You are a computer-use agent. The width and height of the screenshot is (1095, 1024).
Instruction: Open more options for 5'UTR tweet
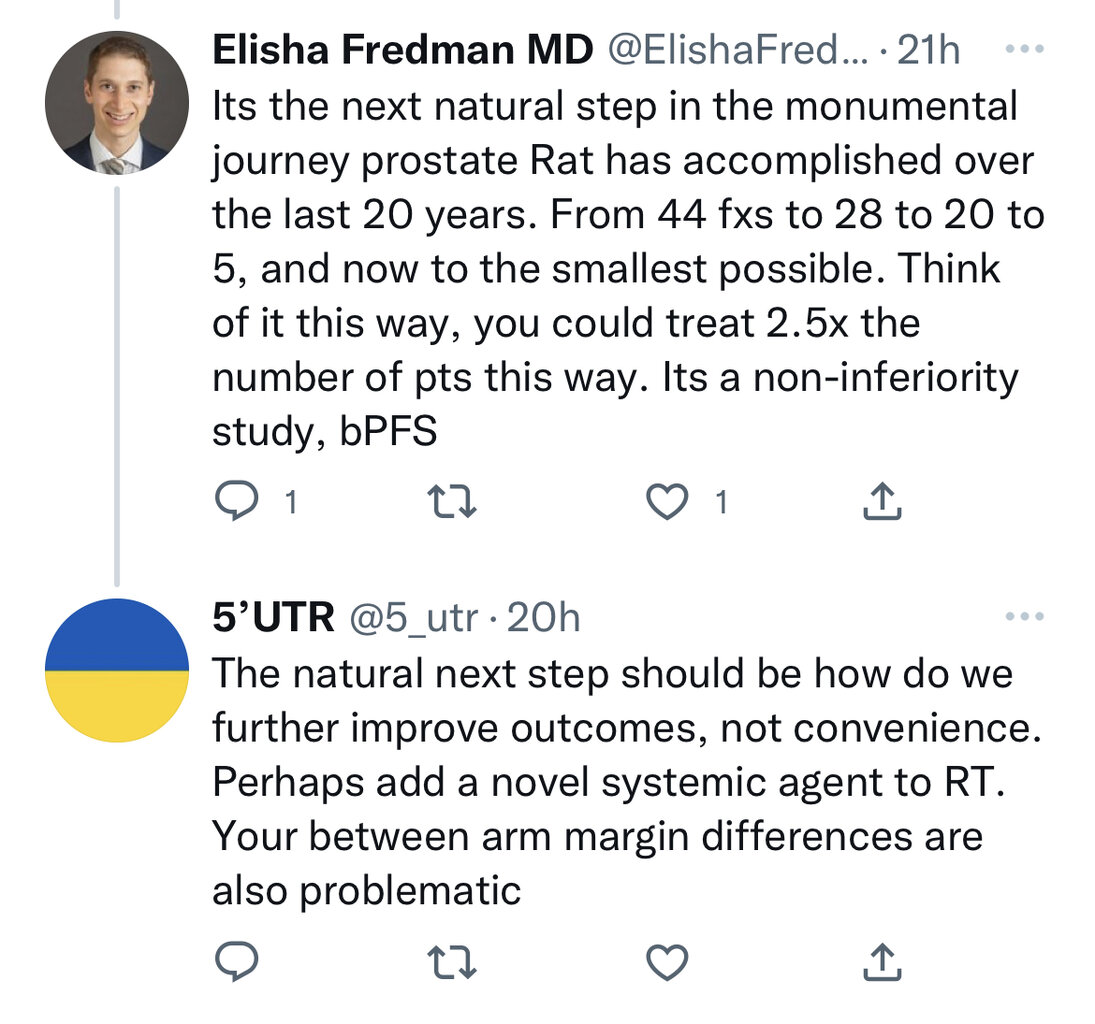tap(1024, 616)
